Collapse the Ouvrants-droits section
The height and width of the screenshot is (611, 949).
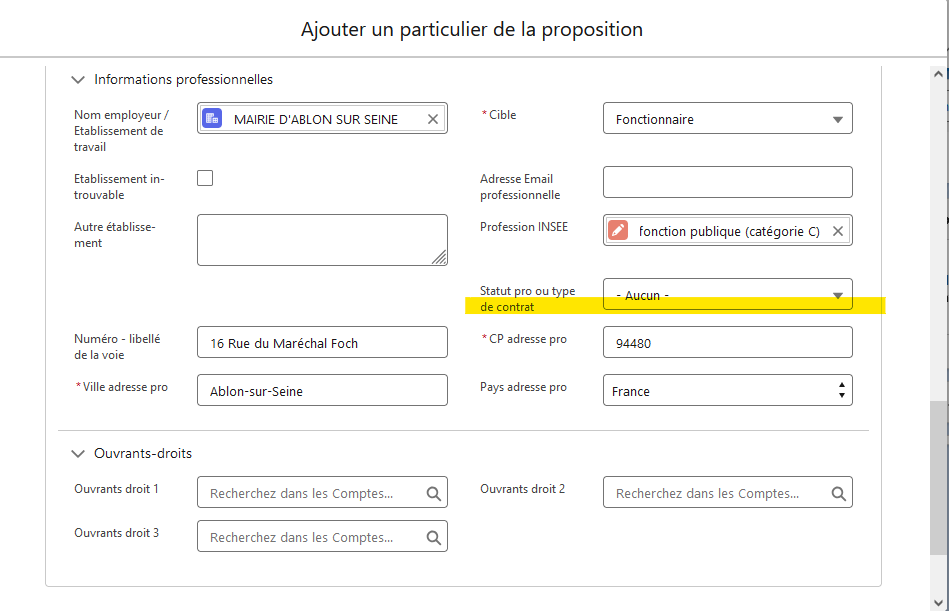click(78, 453)
